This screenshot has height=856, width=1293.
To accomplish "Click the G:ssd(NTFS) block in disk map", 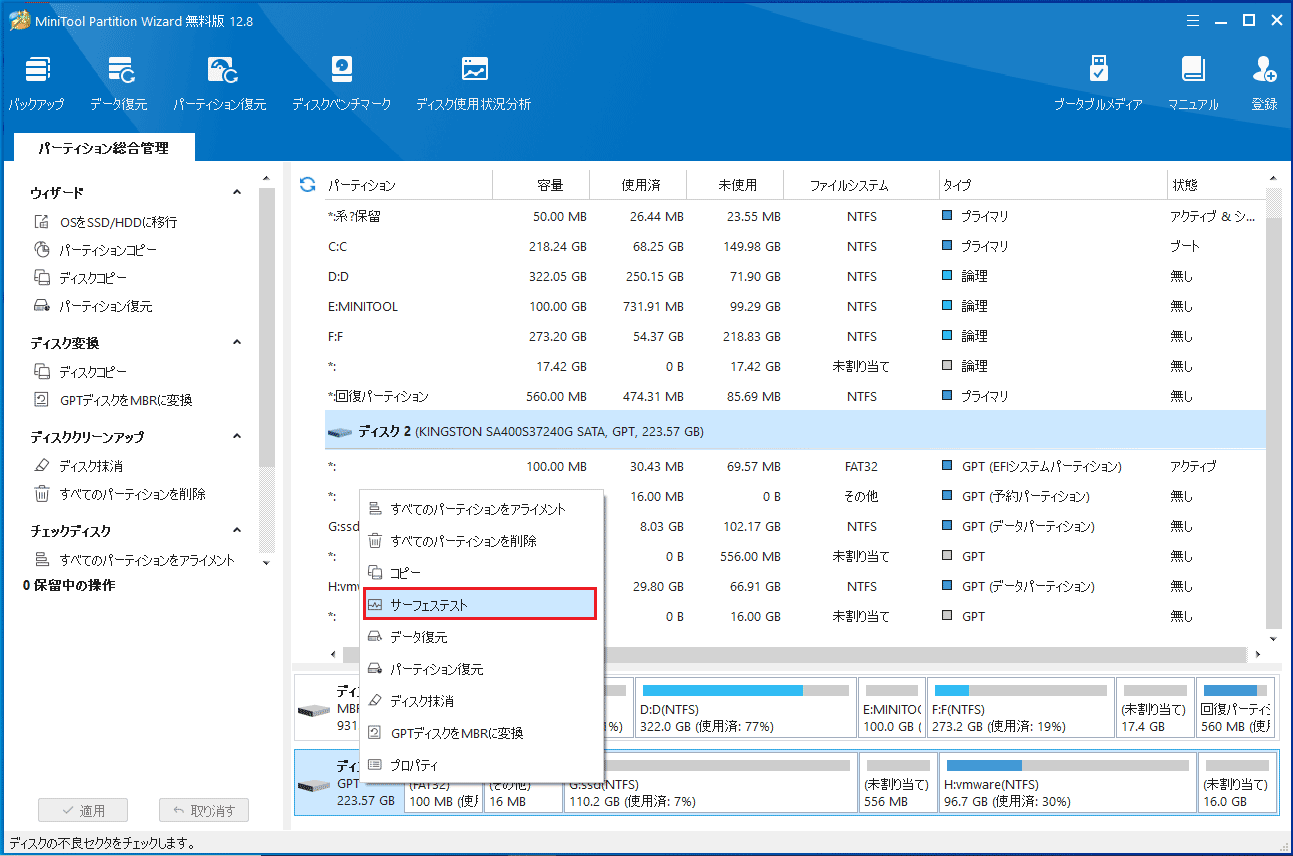I will click(710, 781).
